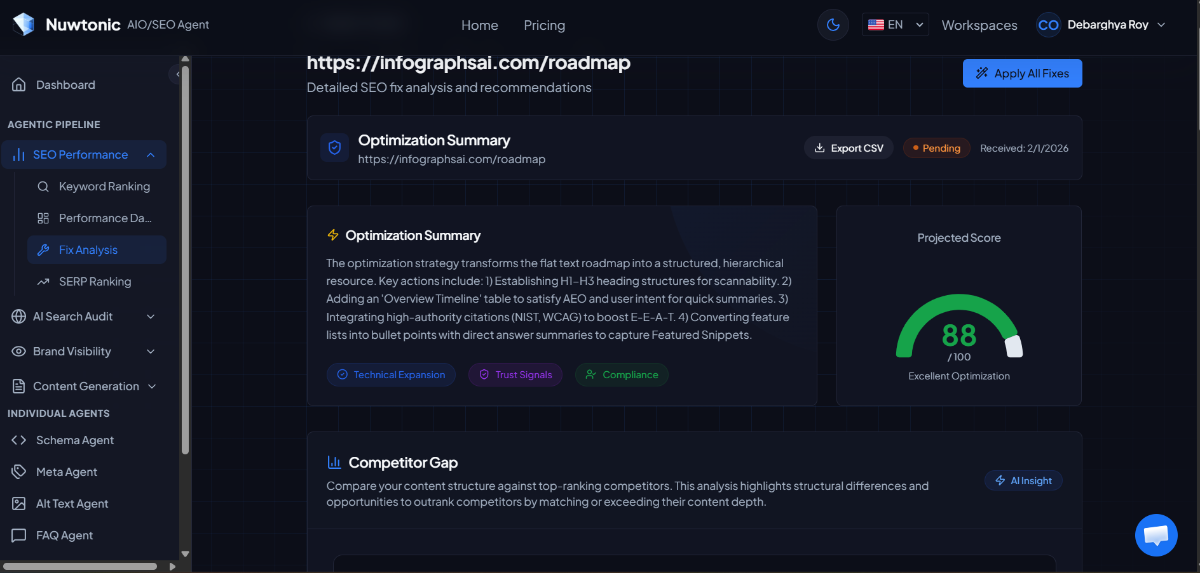Open Debarghya Roy account menu

click(x=1101, y=25)
